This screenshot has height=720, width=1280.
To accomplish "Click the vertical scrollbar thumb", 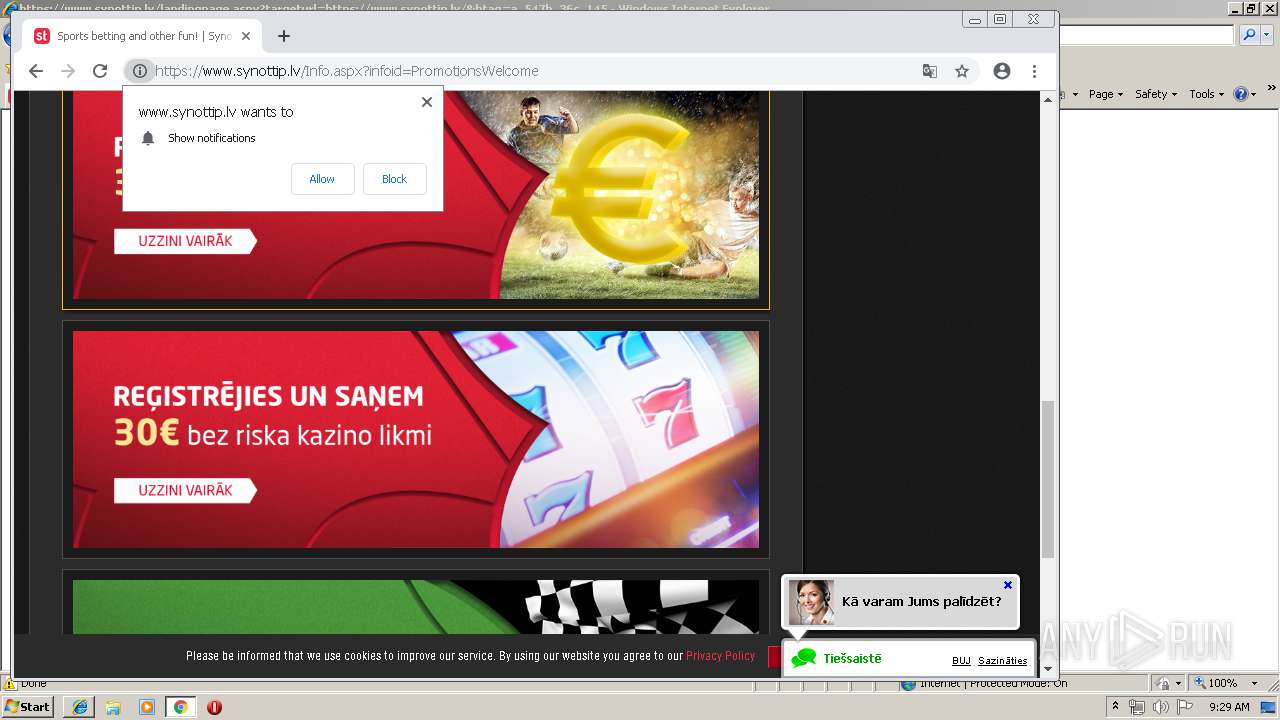I will pos(1048,479).
